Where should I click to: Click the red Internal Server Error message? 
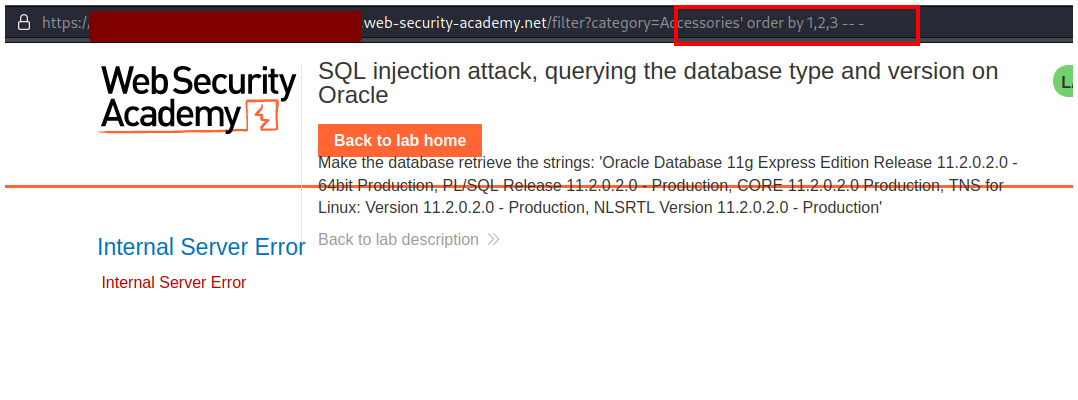[174, 282]
